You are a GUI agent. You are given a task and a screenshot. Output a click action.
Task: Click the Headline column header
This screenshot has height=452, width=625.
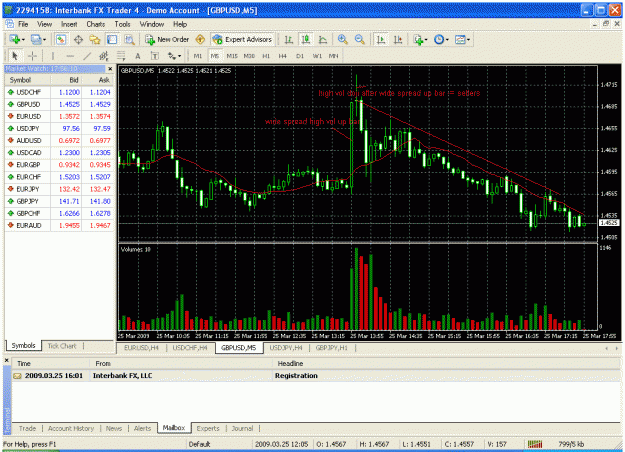[447, 364]
